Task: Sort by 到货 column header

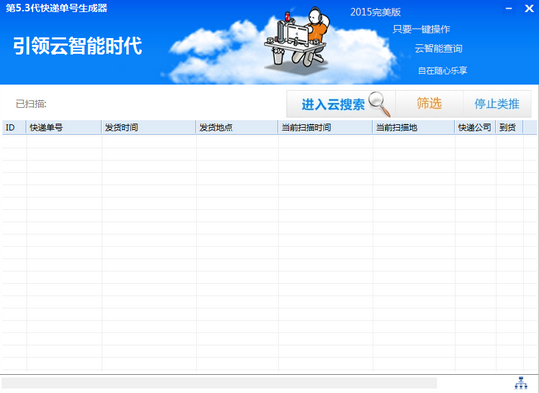Action: [x=509, y=127]
